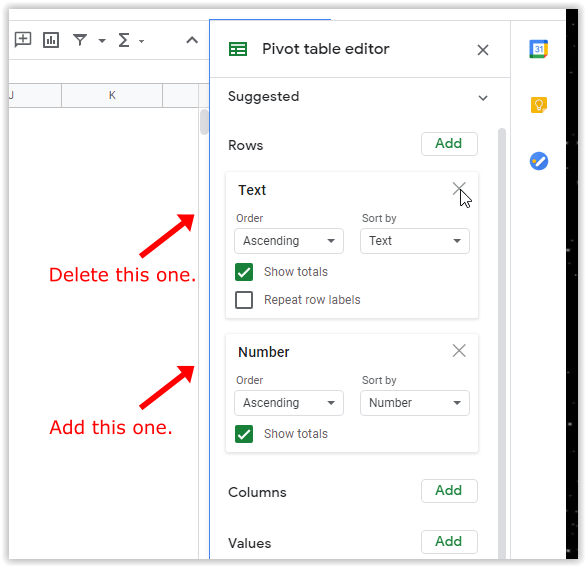
Task: Click the Rows section label
Action: point(246,145)
